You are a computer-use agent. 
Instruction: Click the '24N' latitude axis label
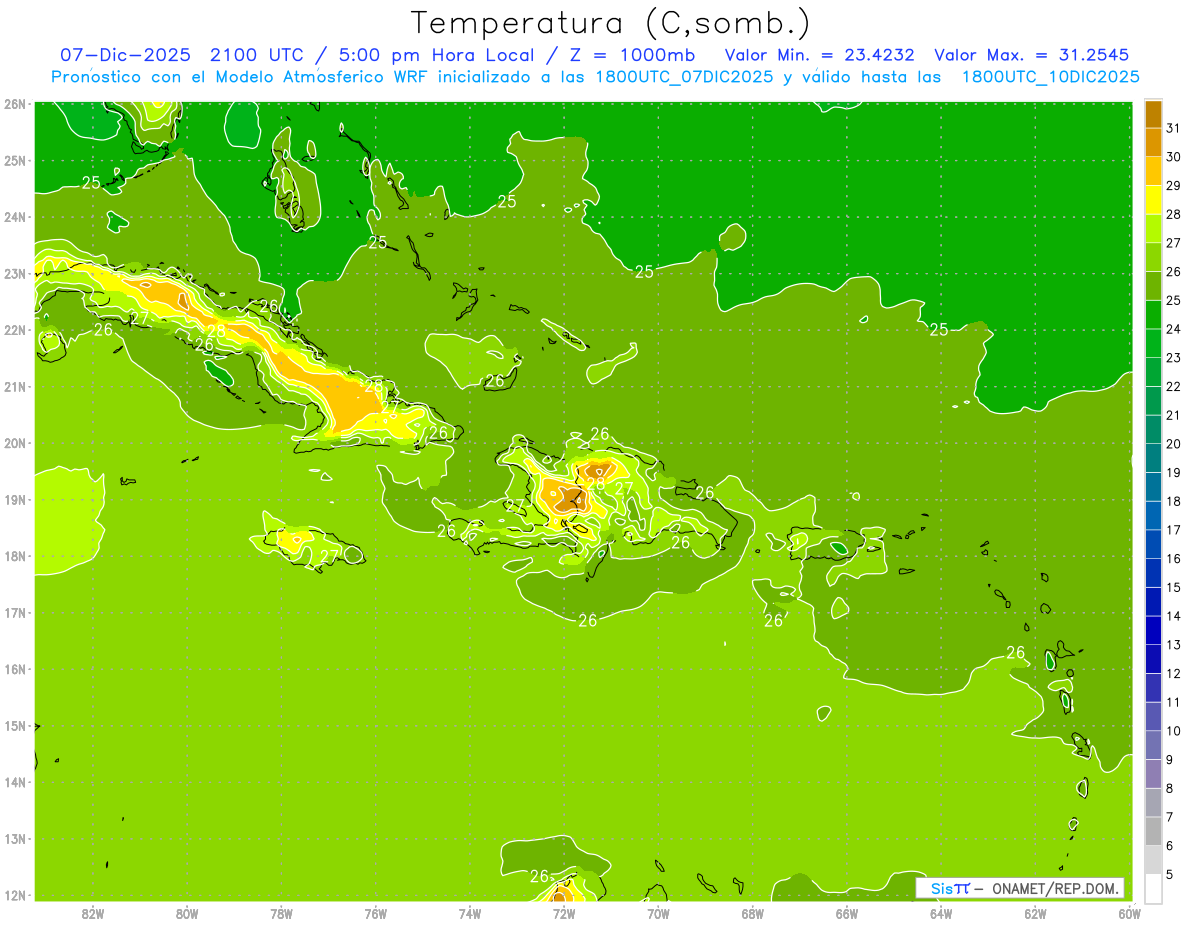pyautogui.click(x=15, y=217)
